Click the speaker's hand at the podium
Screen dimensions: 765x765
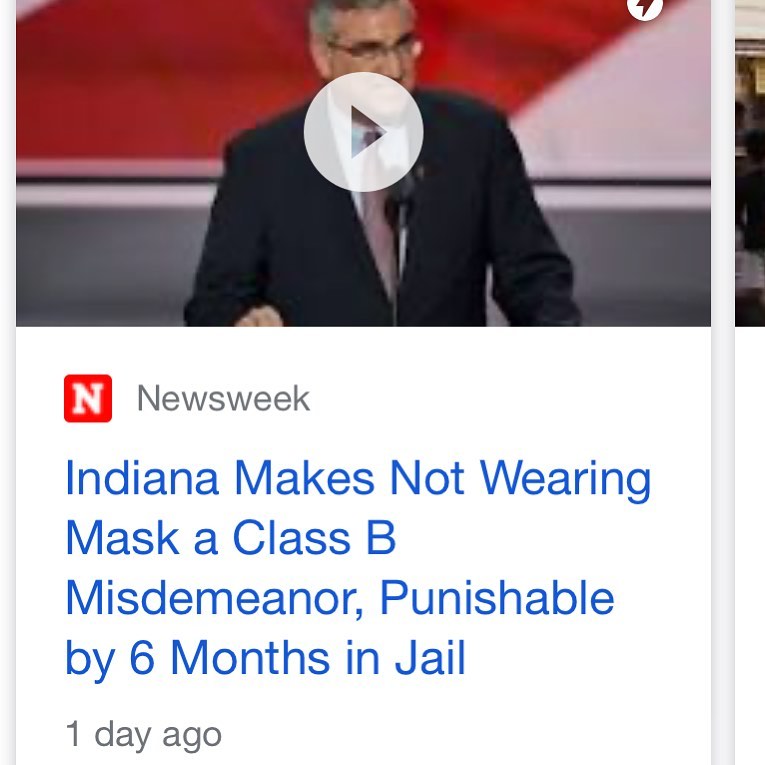[x=259, y=316]
